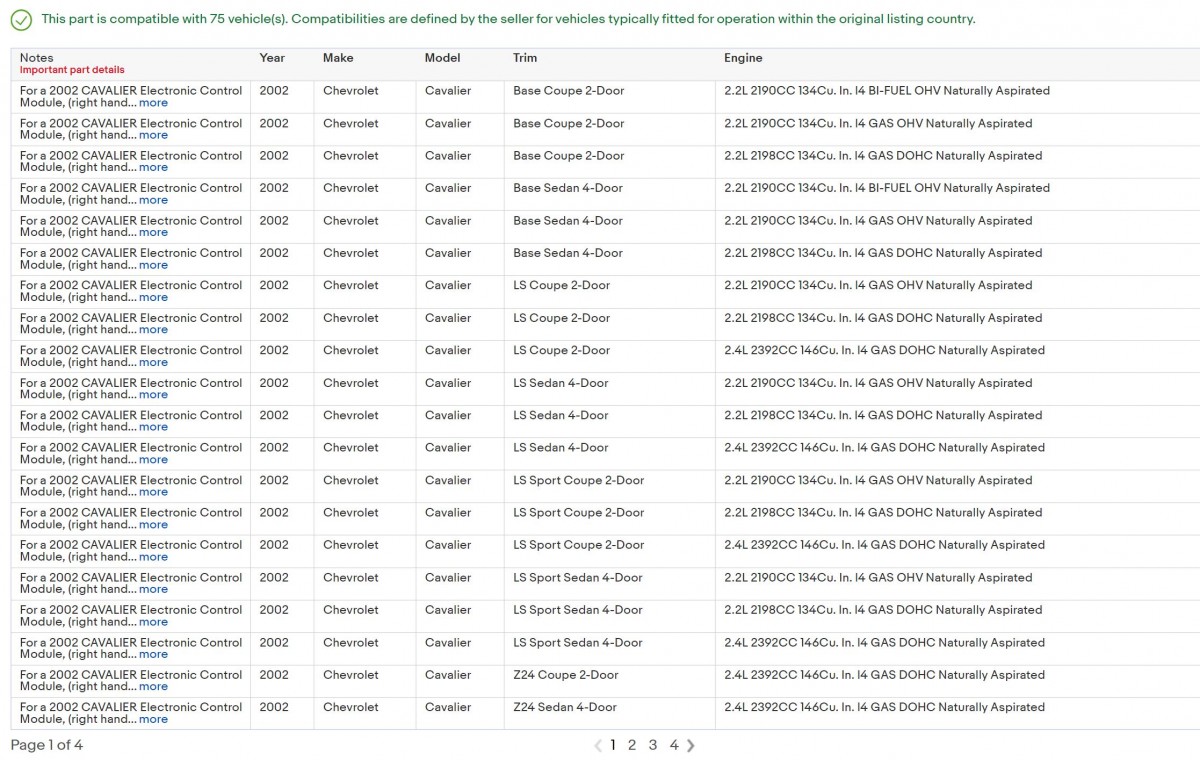Click the Notes column header
The width and height of the screenshot is (1200, 760).
pyautogui.click(x=37, y=58)
